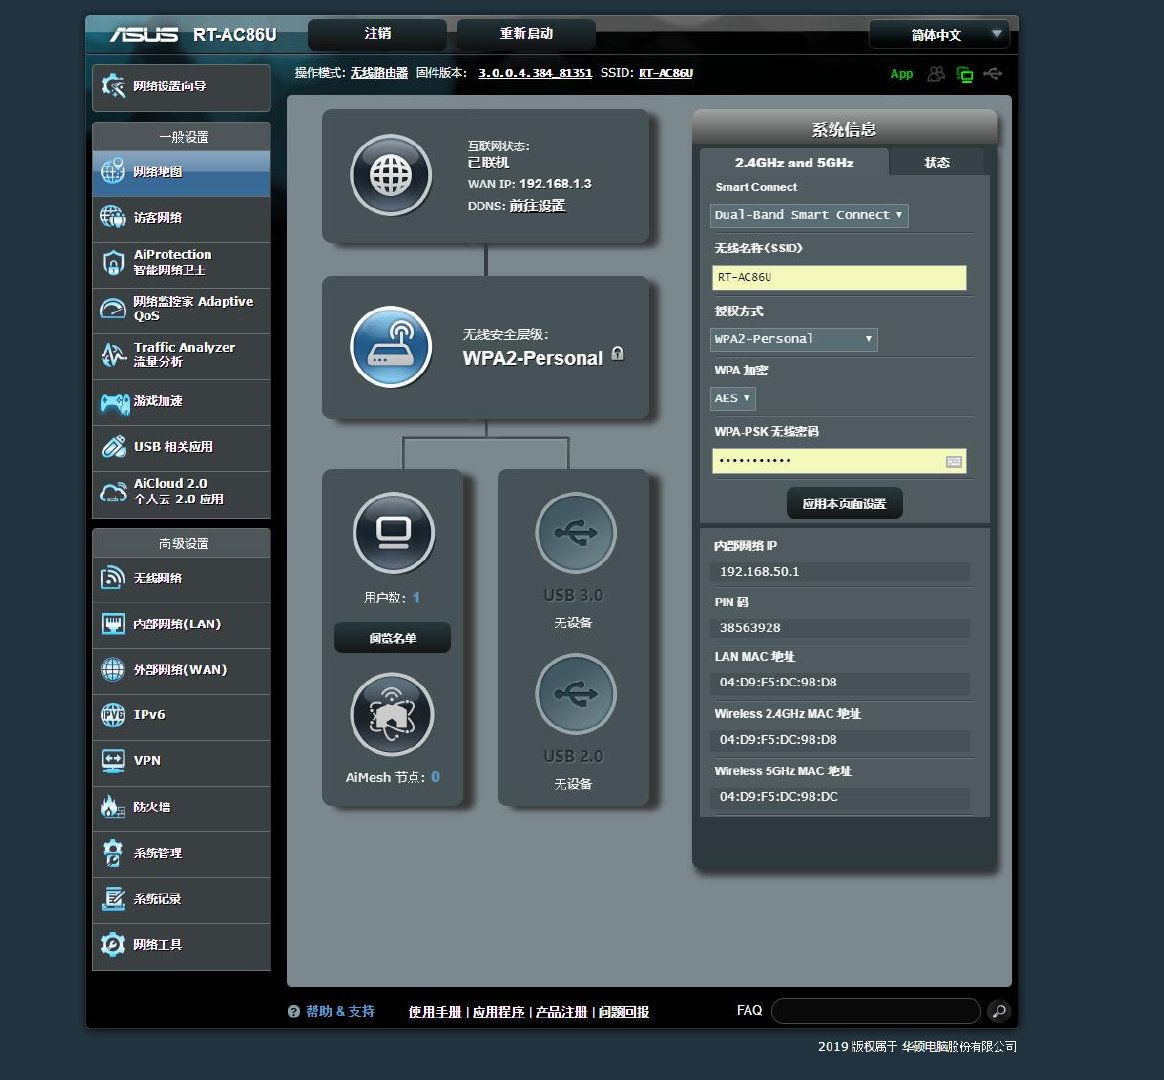This screenshot has height=1080, width=1164.
Task: Open AiProtection shield icon
Action: (113, 262)
